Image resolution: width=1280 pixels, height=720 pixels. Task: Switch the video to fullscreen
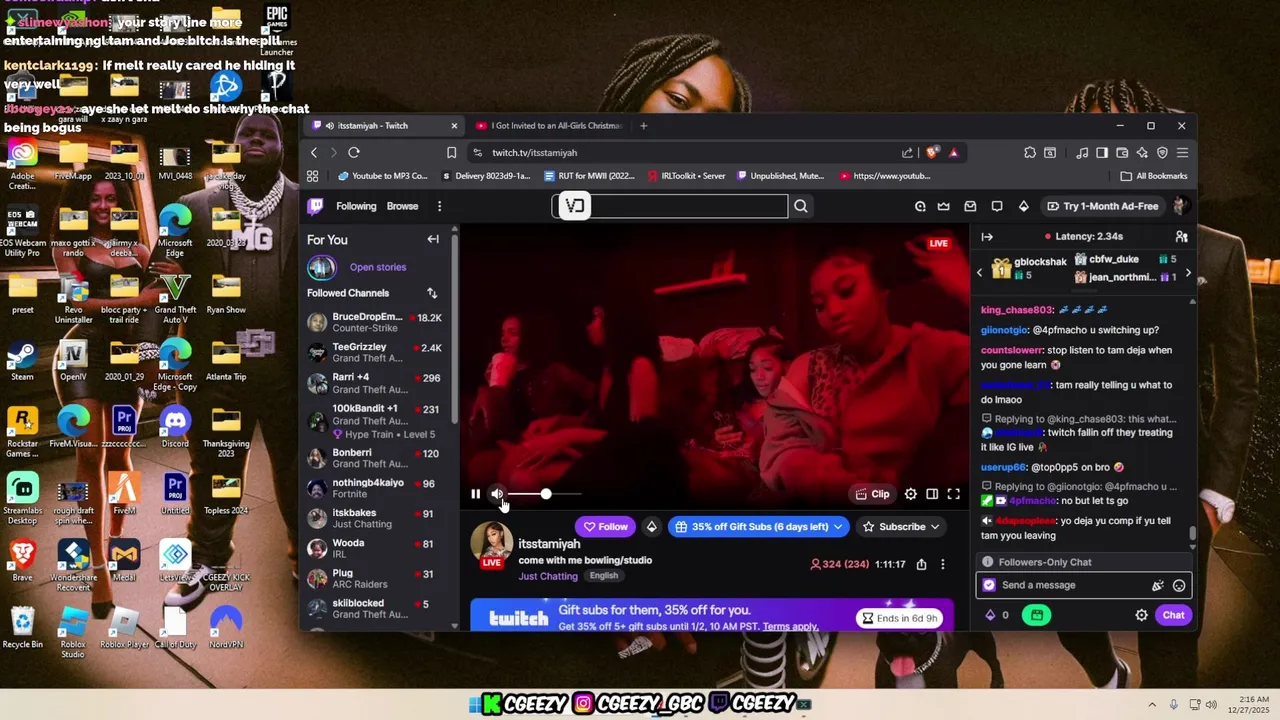point(954,494)
